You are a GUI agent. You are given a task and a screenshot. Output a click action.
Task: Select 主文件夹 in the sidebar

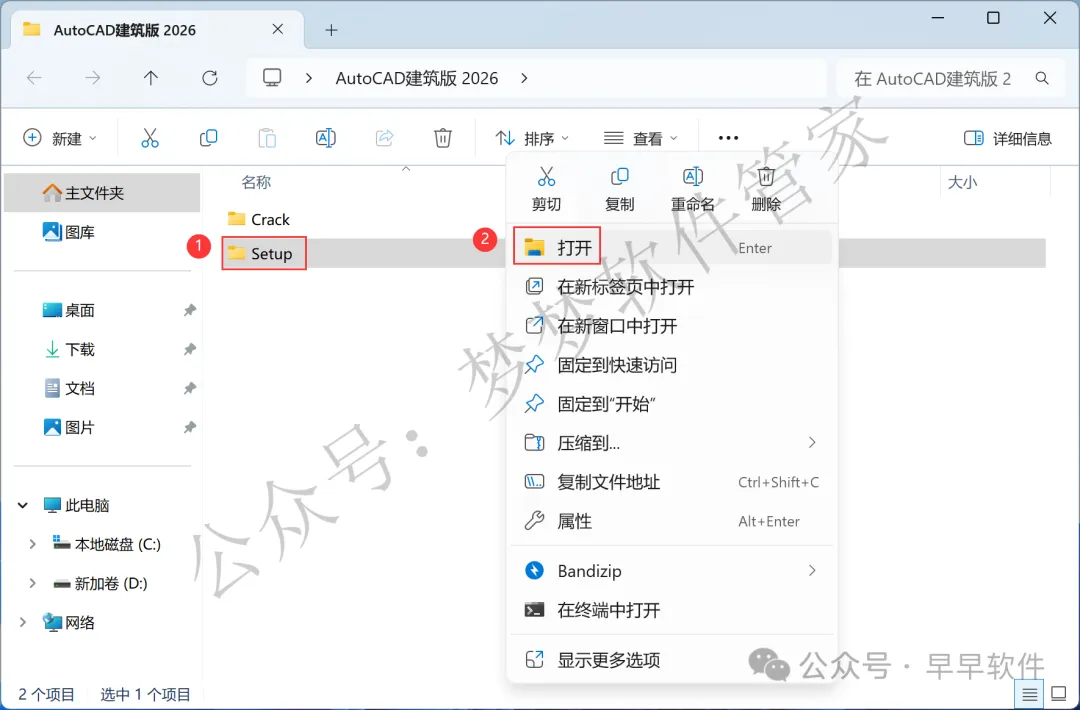102,193
